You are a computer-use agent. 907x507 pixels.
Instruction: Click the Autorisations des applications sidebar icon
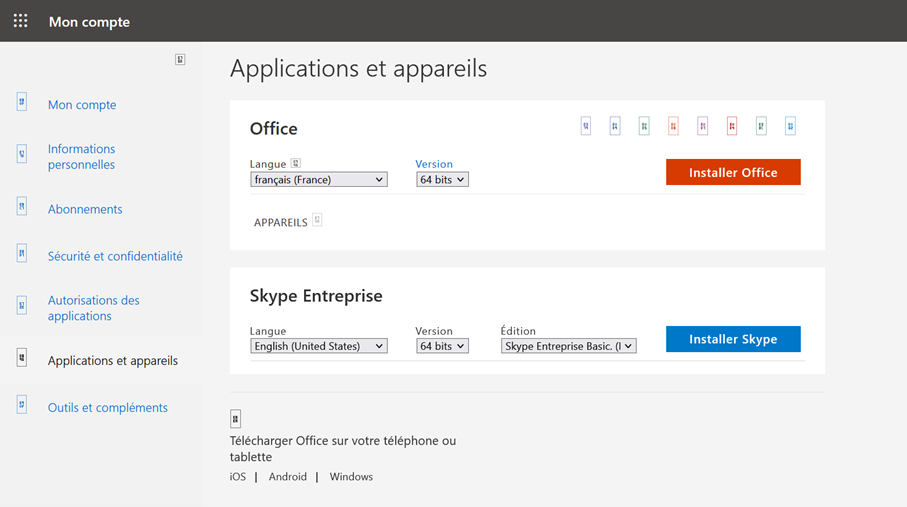click(21, 304)
